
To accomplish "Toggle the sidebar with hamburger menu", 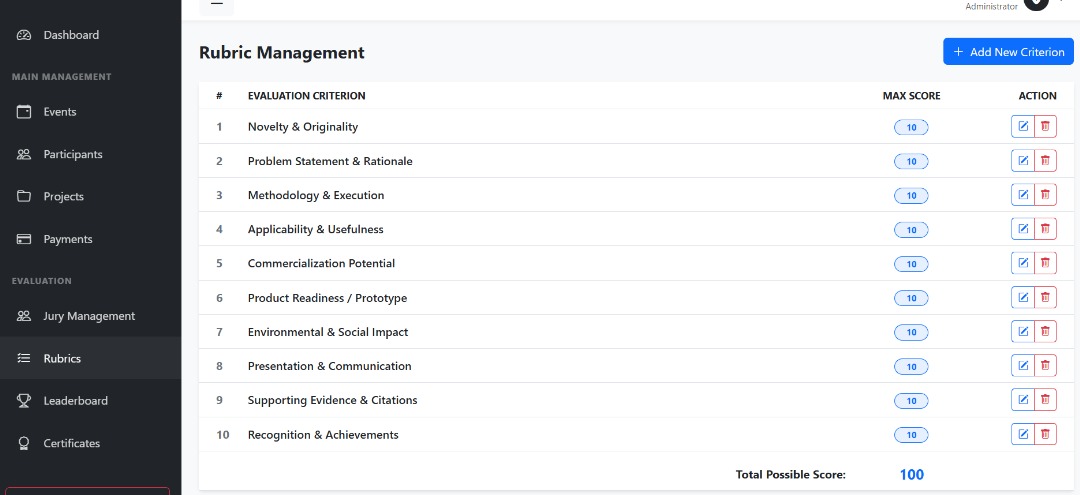I will pos(216,4).
